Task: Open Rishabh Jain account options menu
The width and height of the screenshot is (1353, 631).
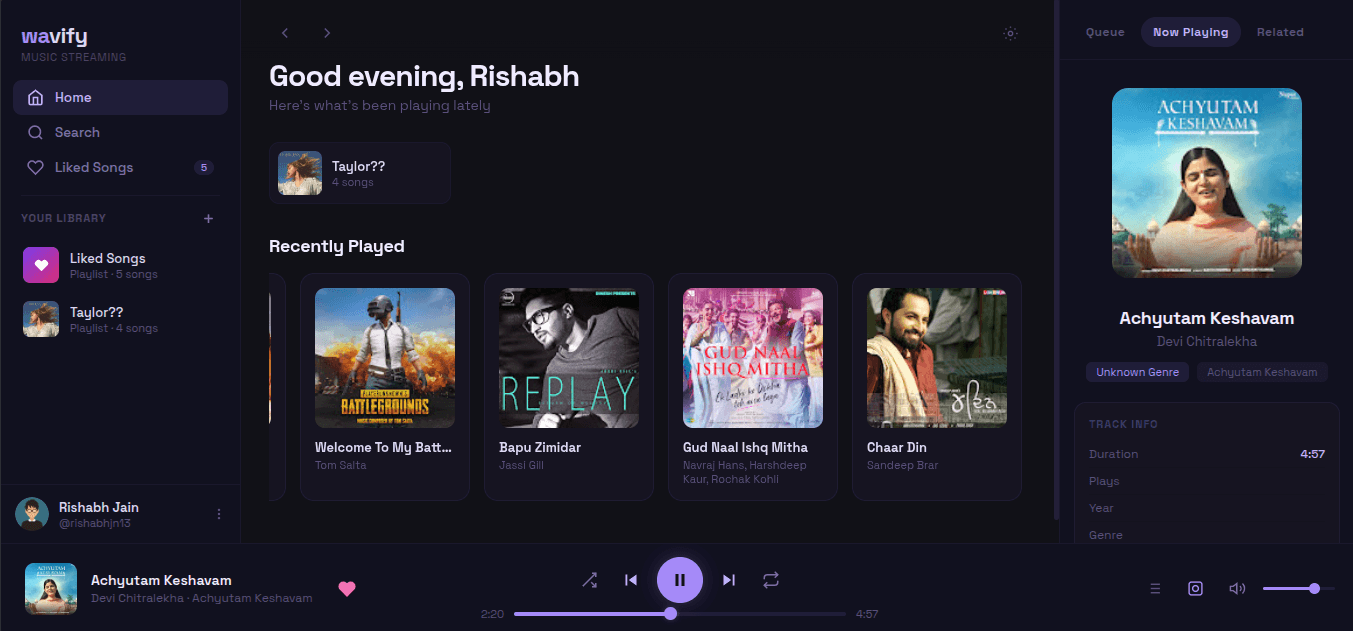Action: (x=219, y=514)
